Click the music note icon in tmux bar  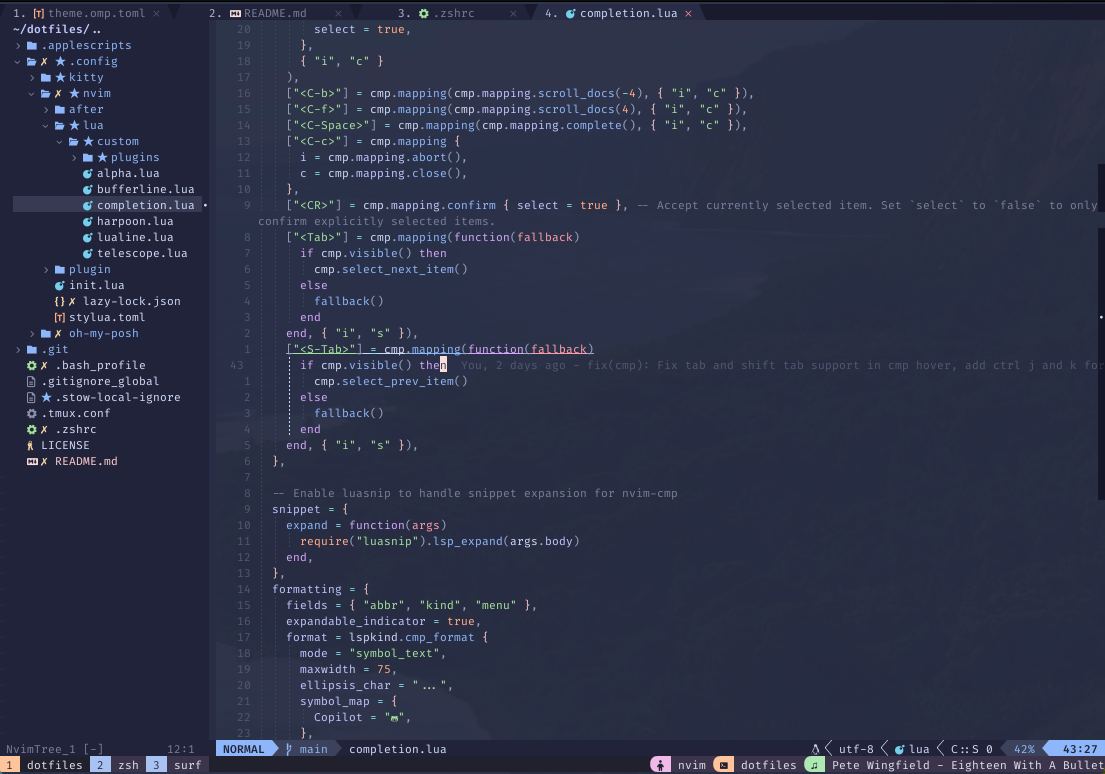(x=815, y=766)
